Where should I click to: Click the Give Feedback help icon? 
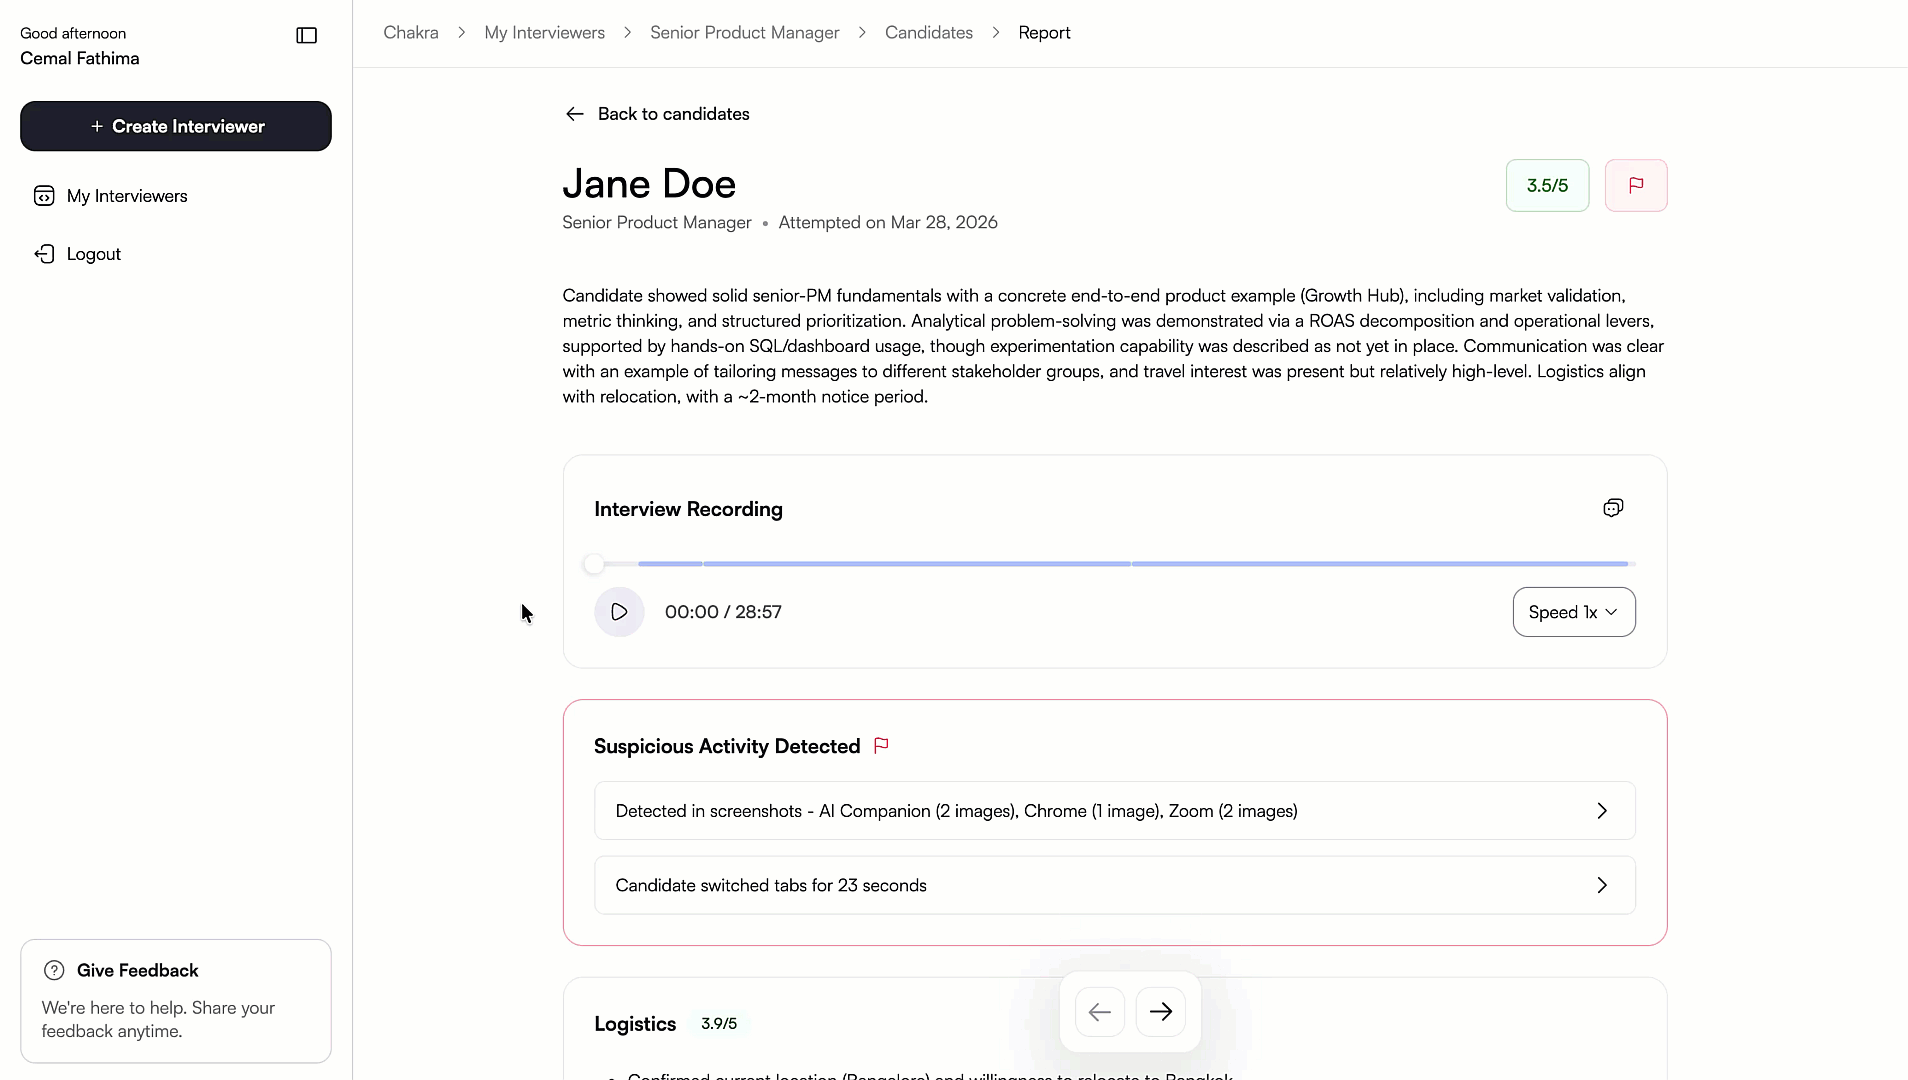(x=52, y=970)
